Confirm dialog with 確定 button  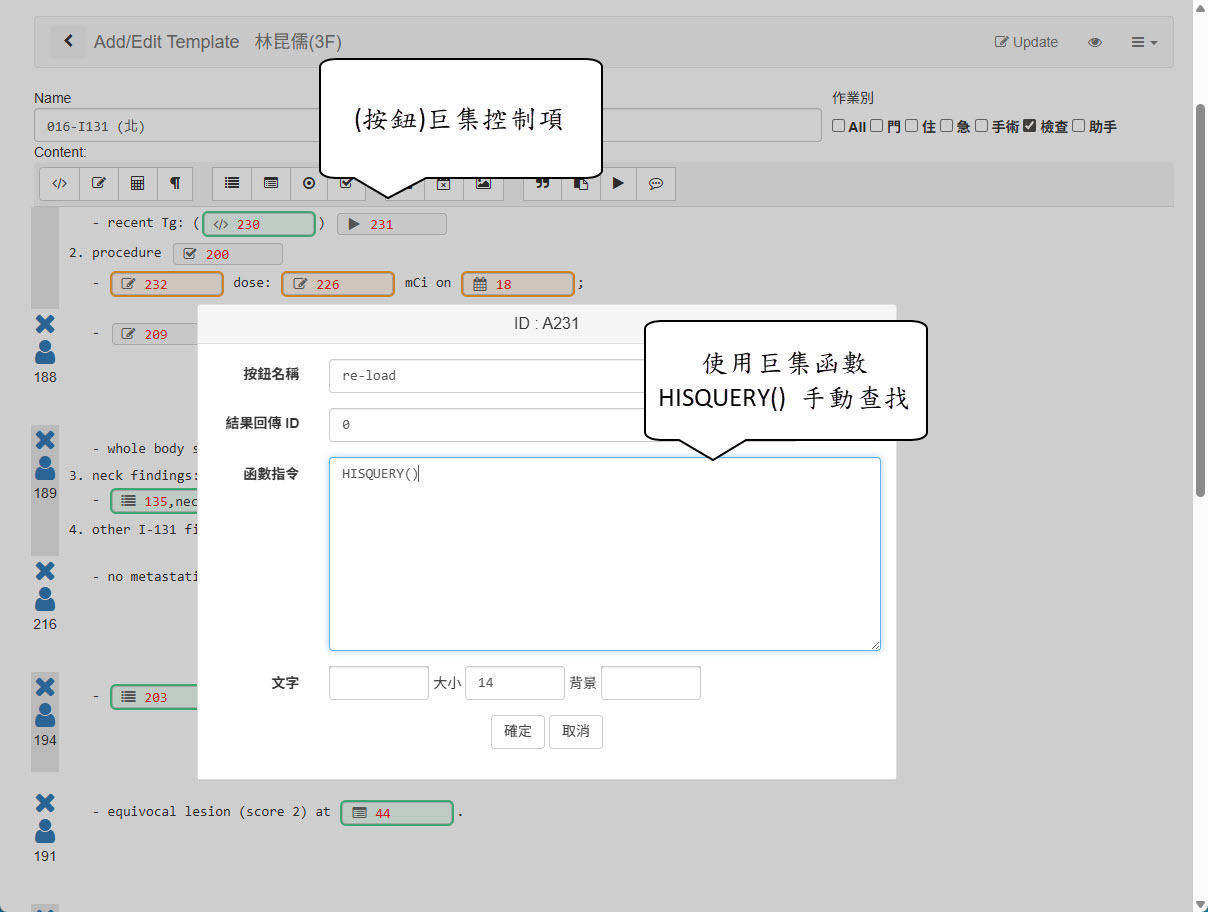pos(518,731)
